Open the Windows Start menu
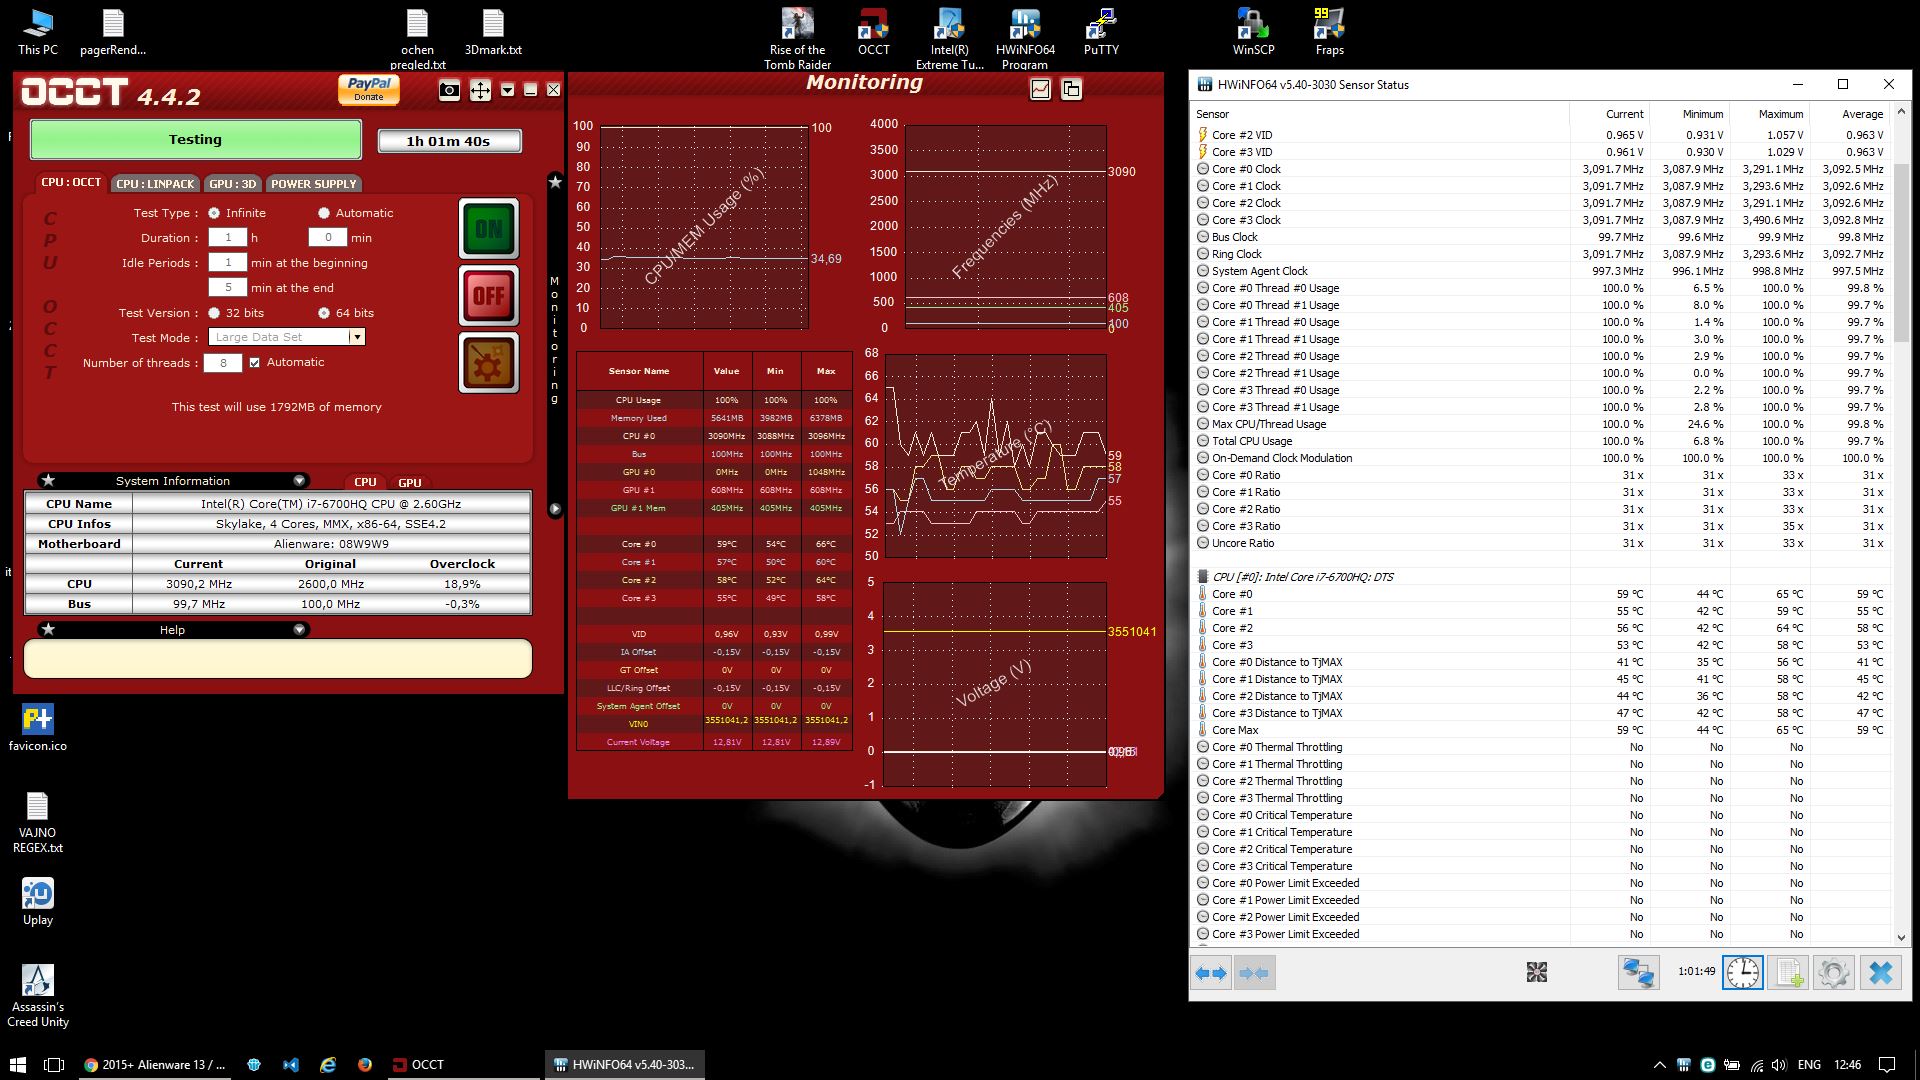 coord(16,1065)
